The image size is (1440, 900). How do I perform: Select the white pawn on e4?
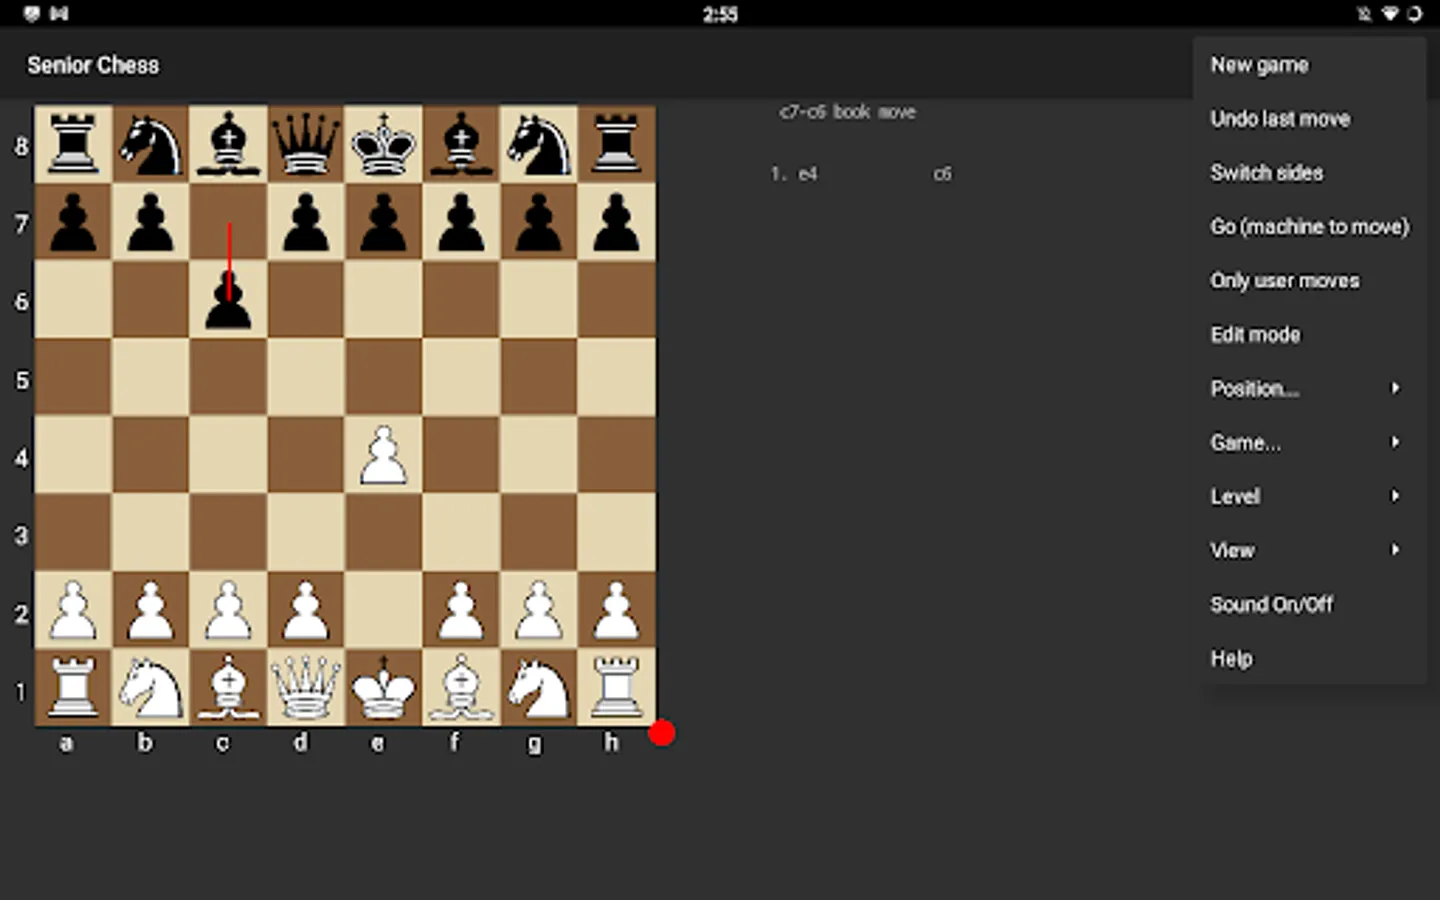click(383, 456)
